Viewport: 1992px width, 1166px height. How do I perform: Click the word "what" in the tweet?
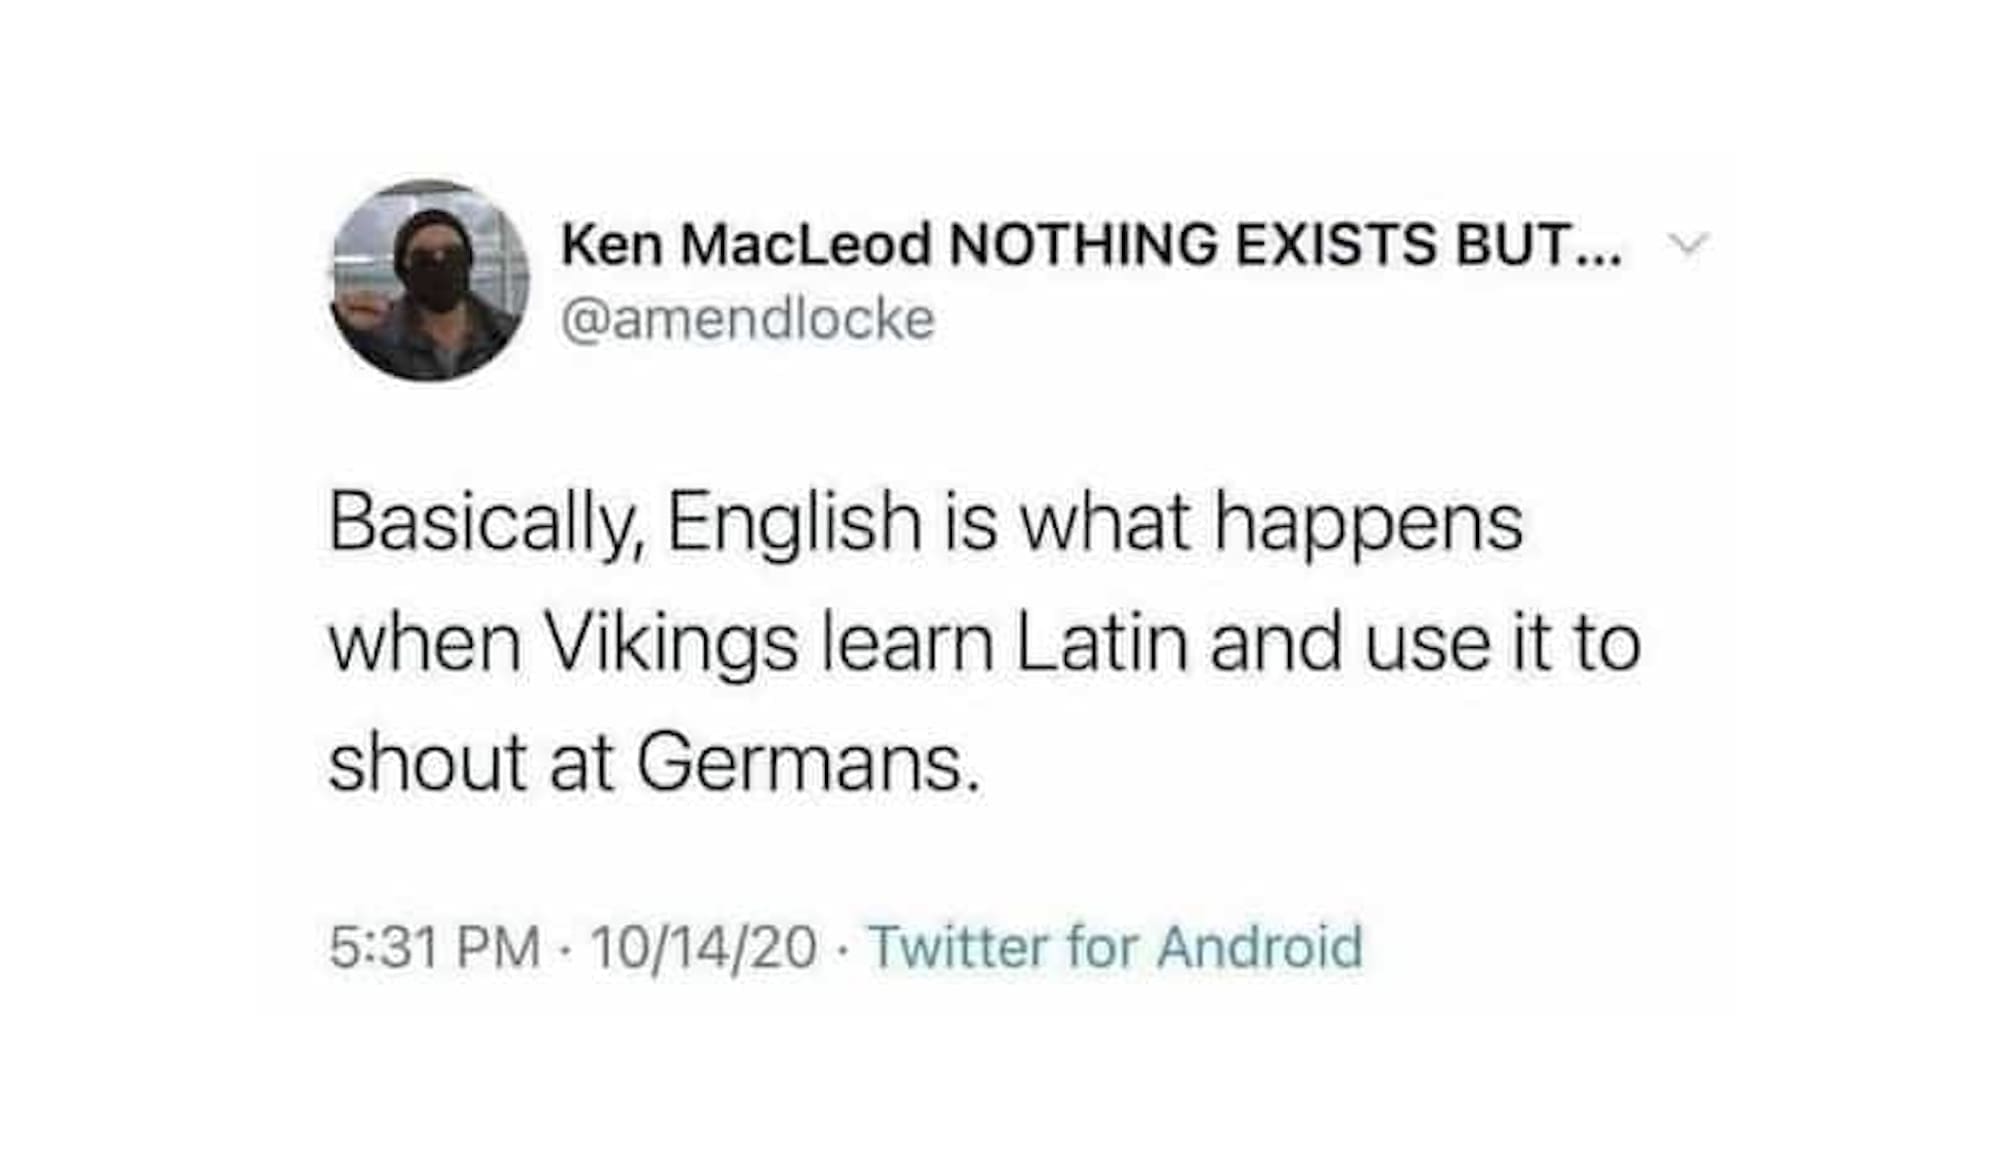tap(1104, 523)
